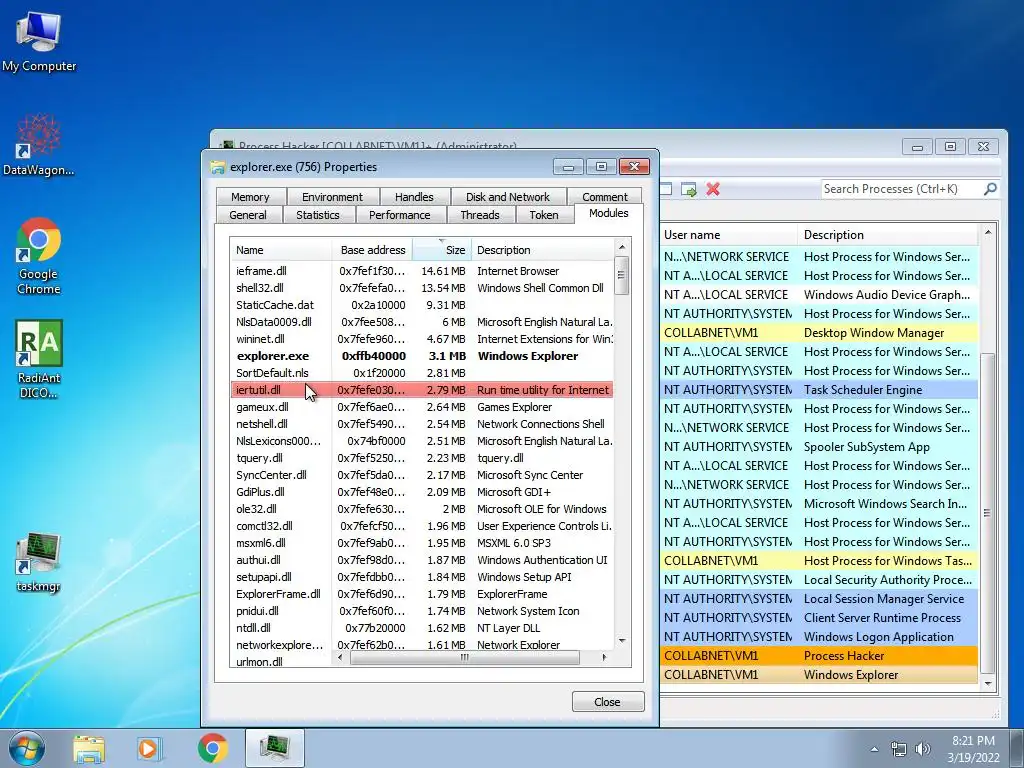
Task: Open the General tab
Action: (248, 215)
